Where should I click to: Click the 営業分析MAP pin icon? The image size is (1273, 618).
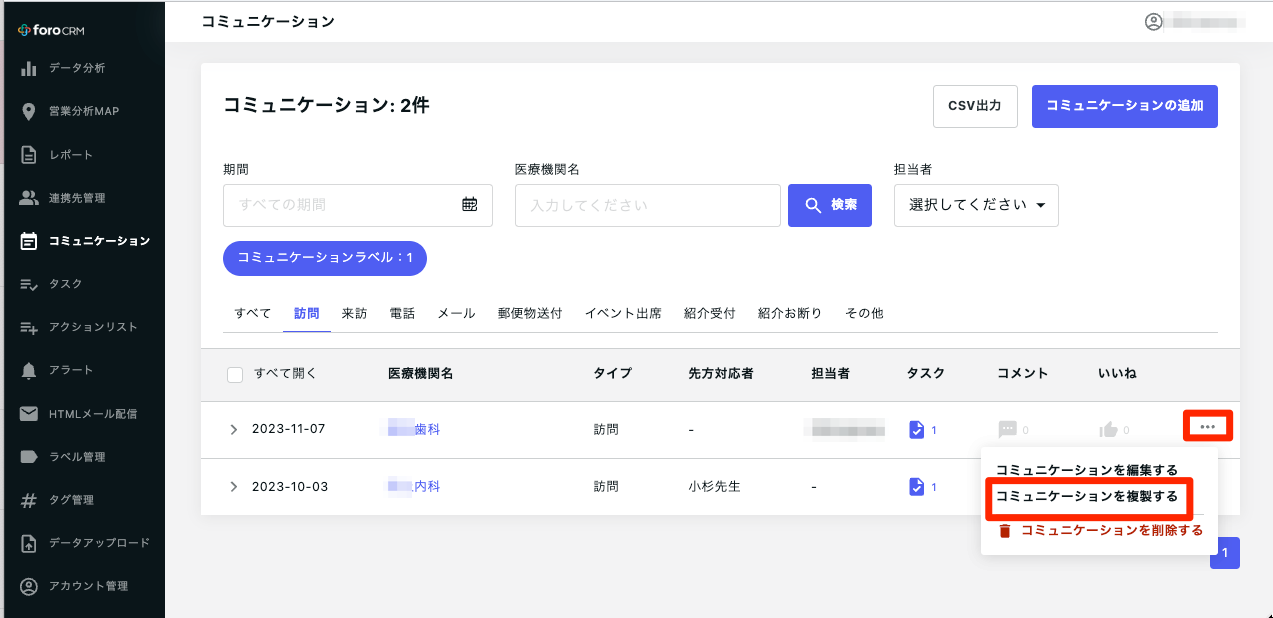pos(29,111)
